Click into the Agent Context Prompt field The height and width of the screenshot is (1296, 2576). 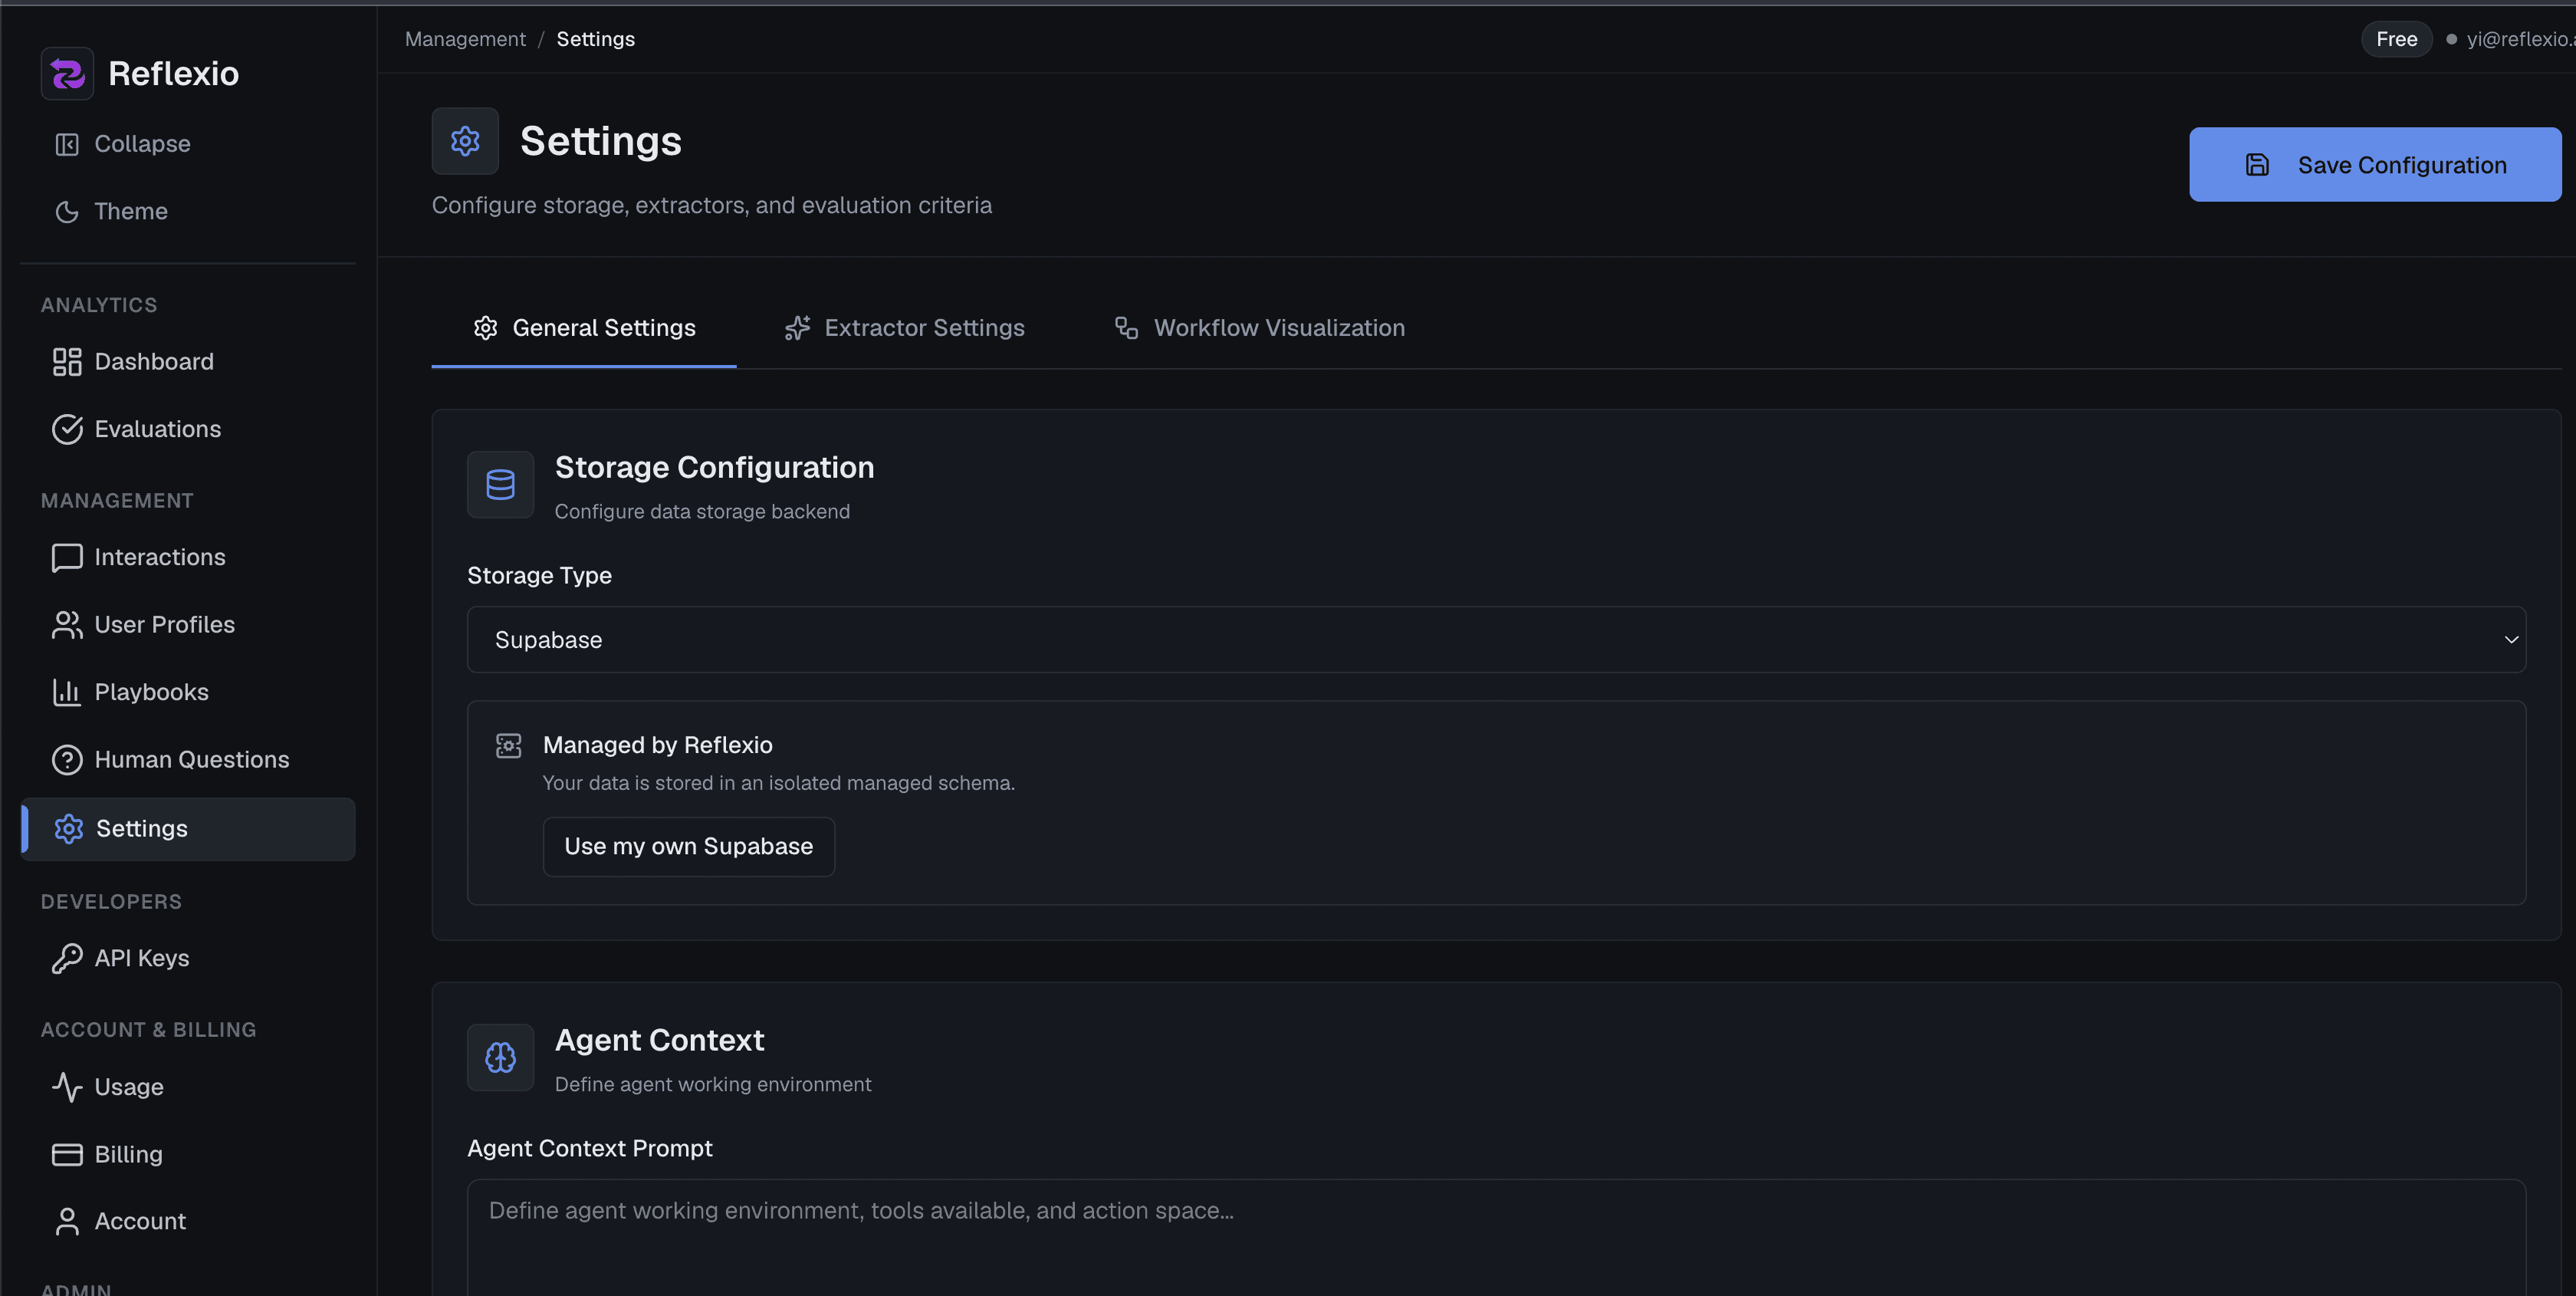(x=1496, y=1238)
